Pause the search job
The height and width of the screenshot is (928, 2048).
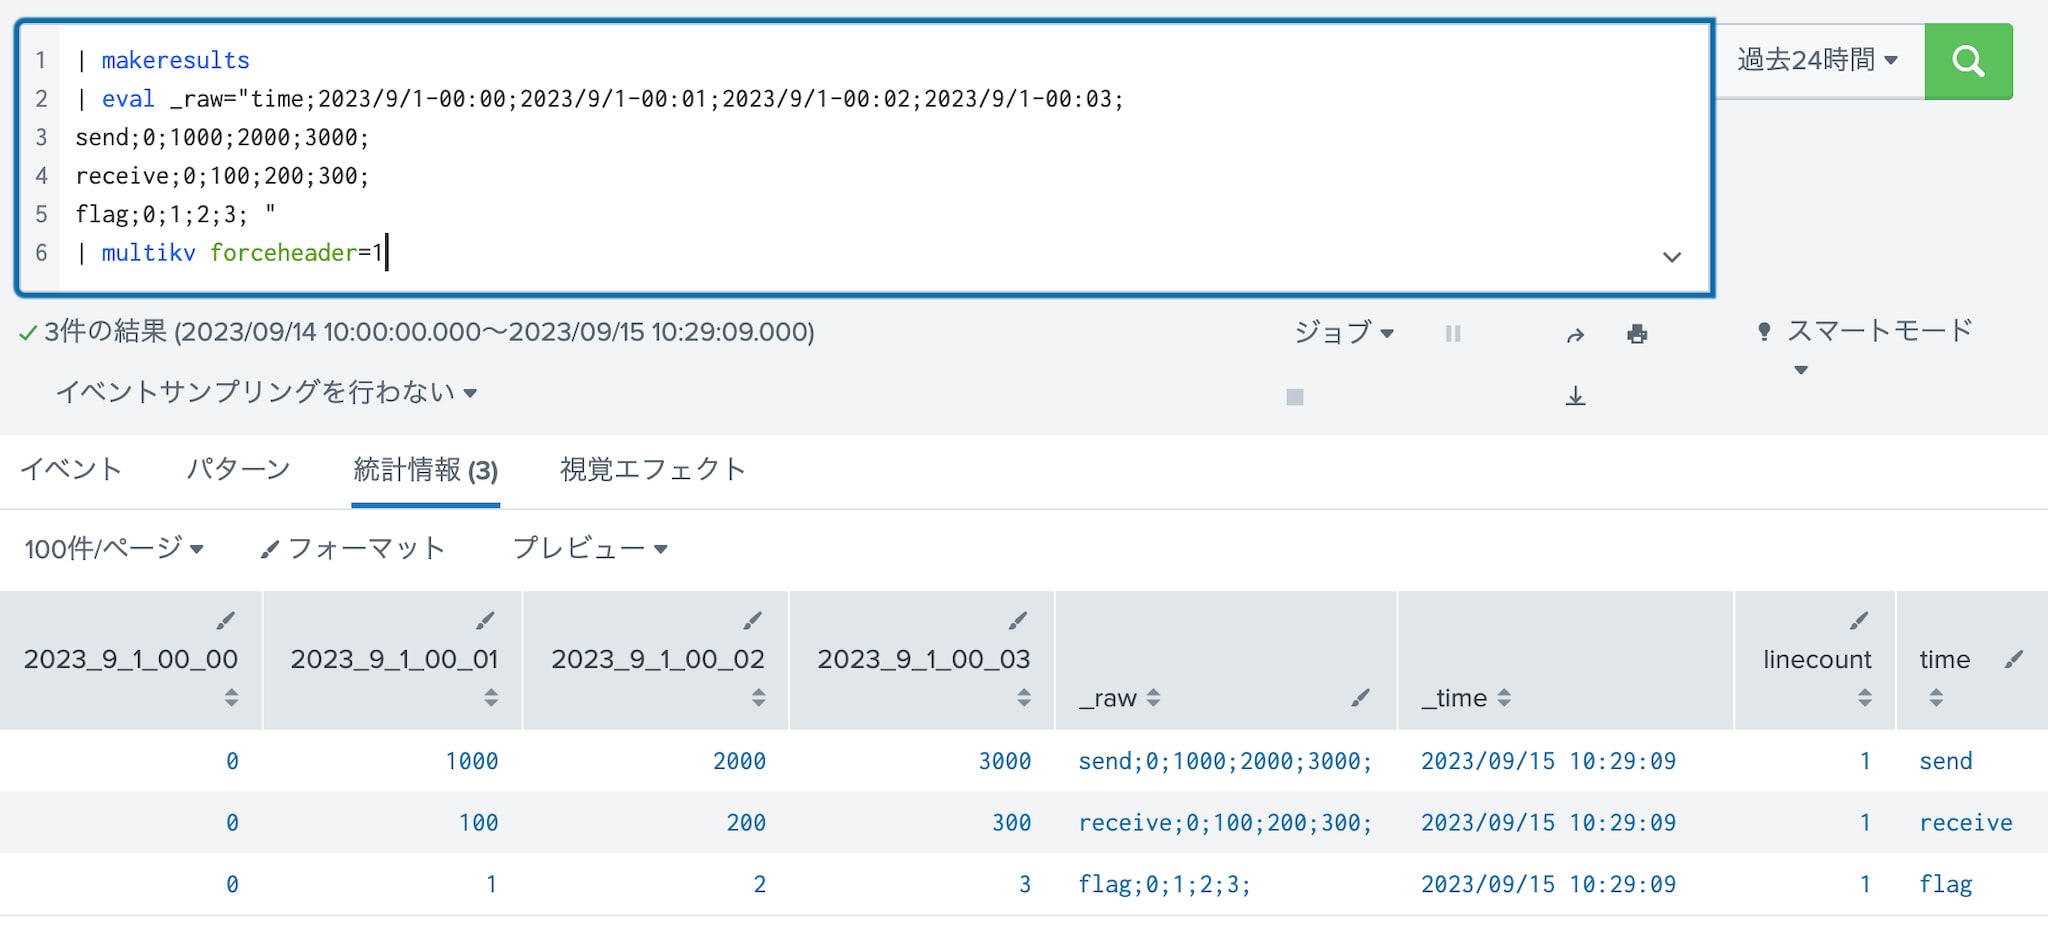point(1453,334)
